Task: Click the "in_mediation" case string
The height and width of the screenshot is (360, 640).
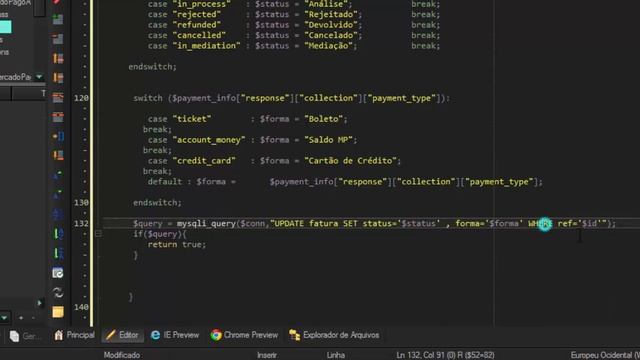Action: (x=206, y=46)
